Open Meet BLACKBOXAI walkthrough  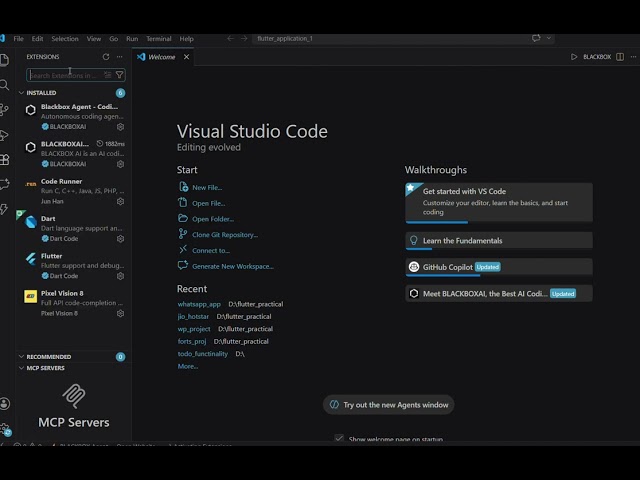[499, 293]
